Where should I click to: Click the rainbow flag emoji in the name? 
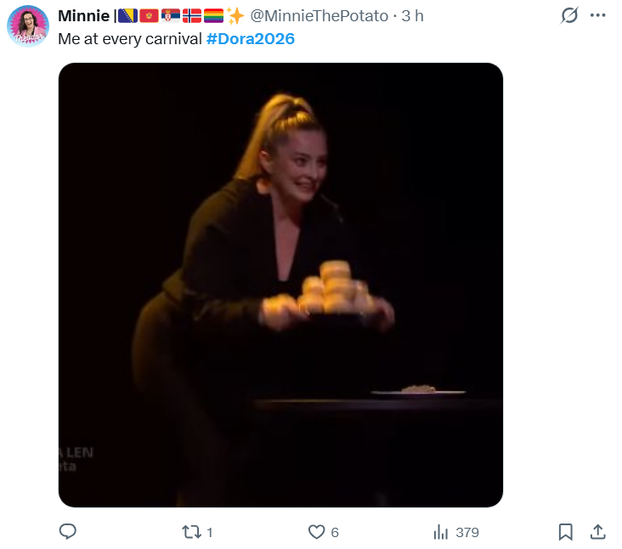point(213,16)
